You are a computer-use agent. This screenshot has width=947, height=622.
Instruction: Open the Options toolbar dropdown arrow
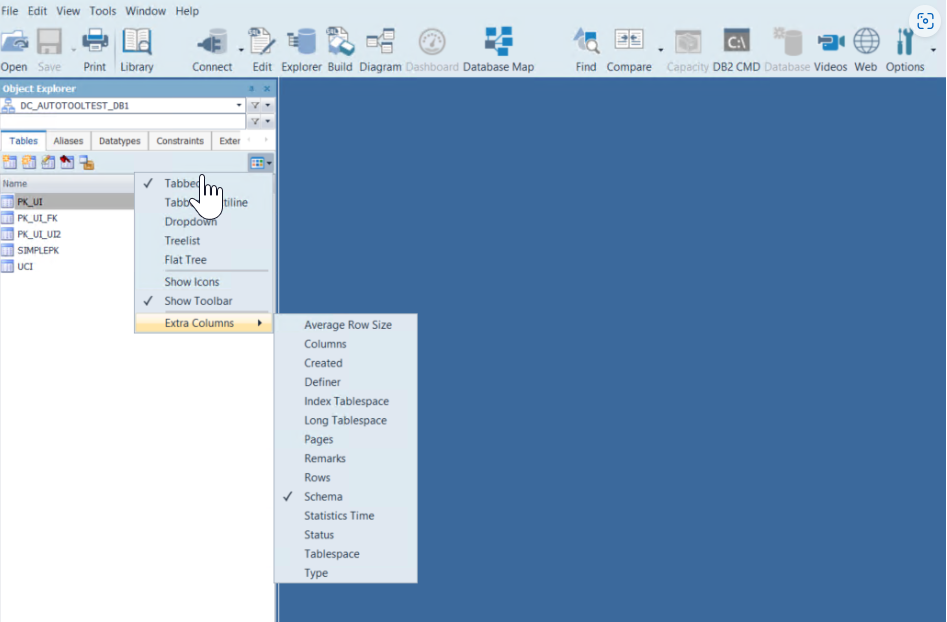pyautogui.click(x=934, y=49)
